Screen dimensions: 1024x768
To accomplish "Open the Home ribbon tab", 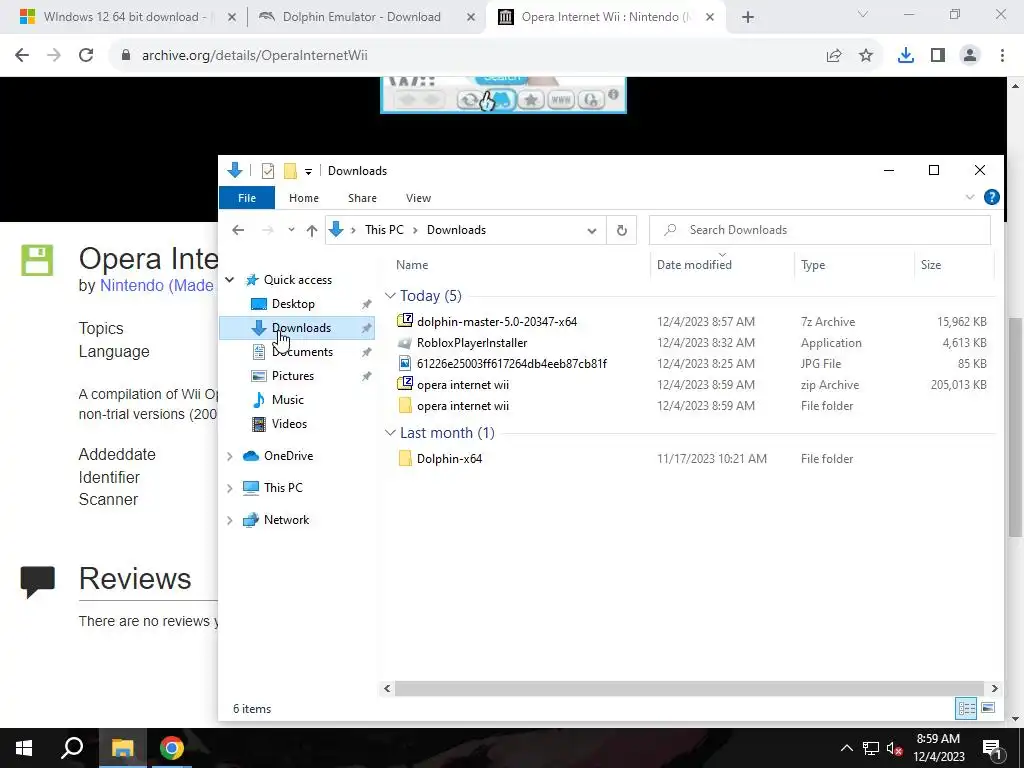I will pos(304,198).
